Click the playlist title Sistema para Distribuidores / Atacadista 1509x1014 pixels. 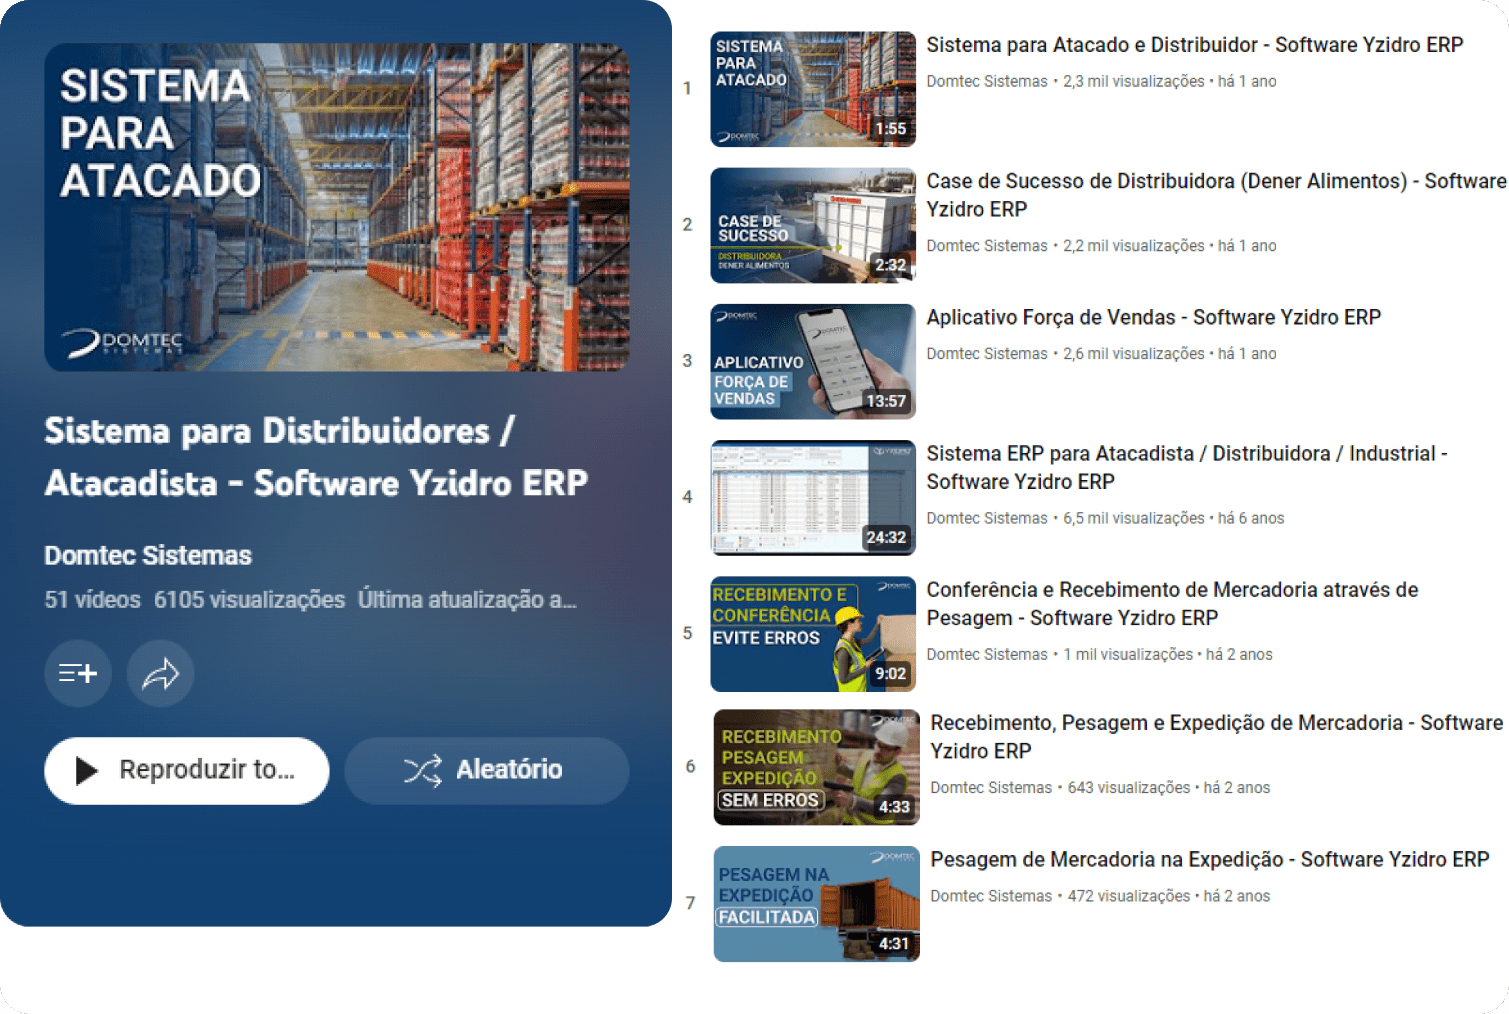click(x=316, y=457)
